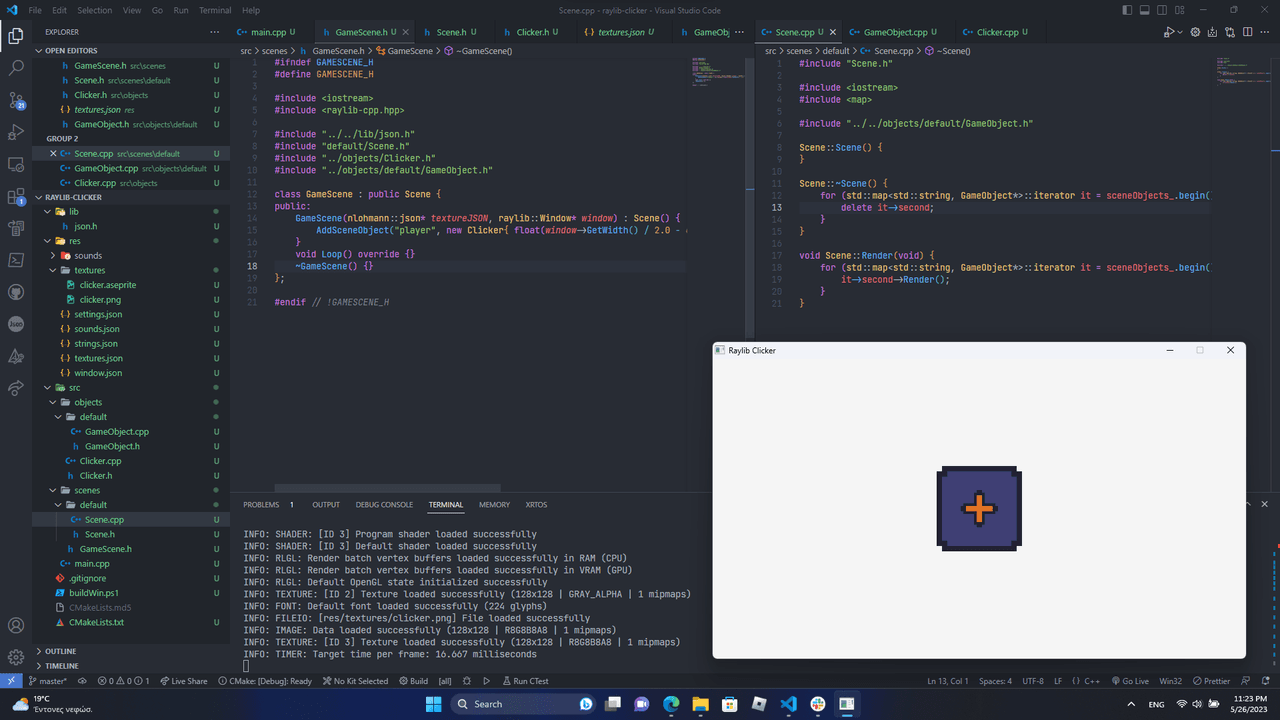
Task: Open the run-button dropdown arrow in editor toolbar
Action: pos(1180,32)
